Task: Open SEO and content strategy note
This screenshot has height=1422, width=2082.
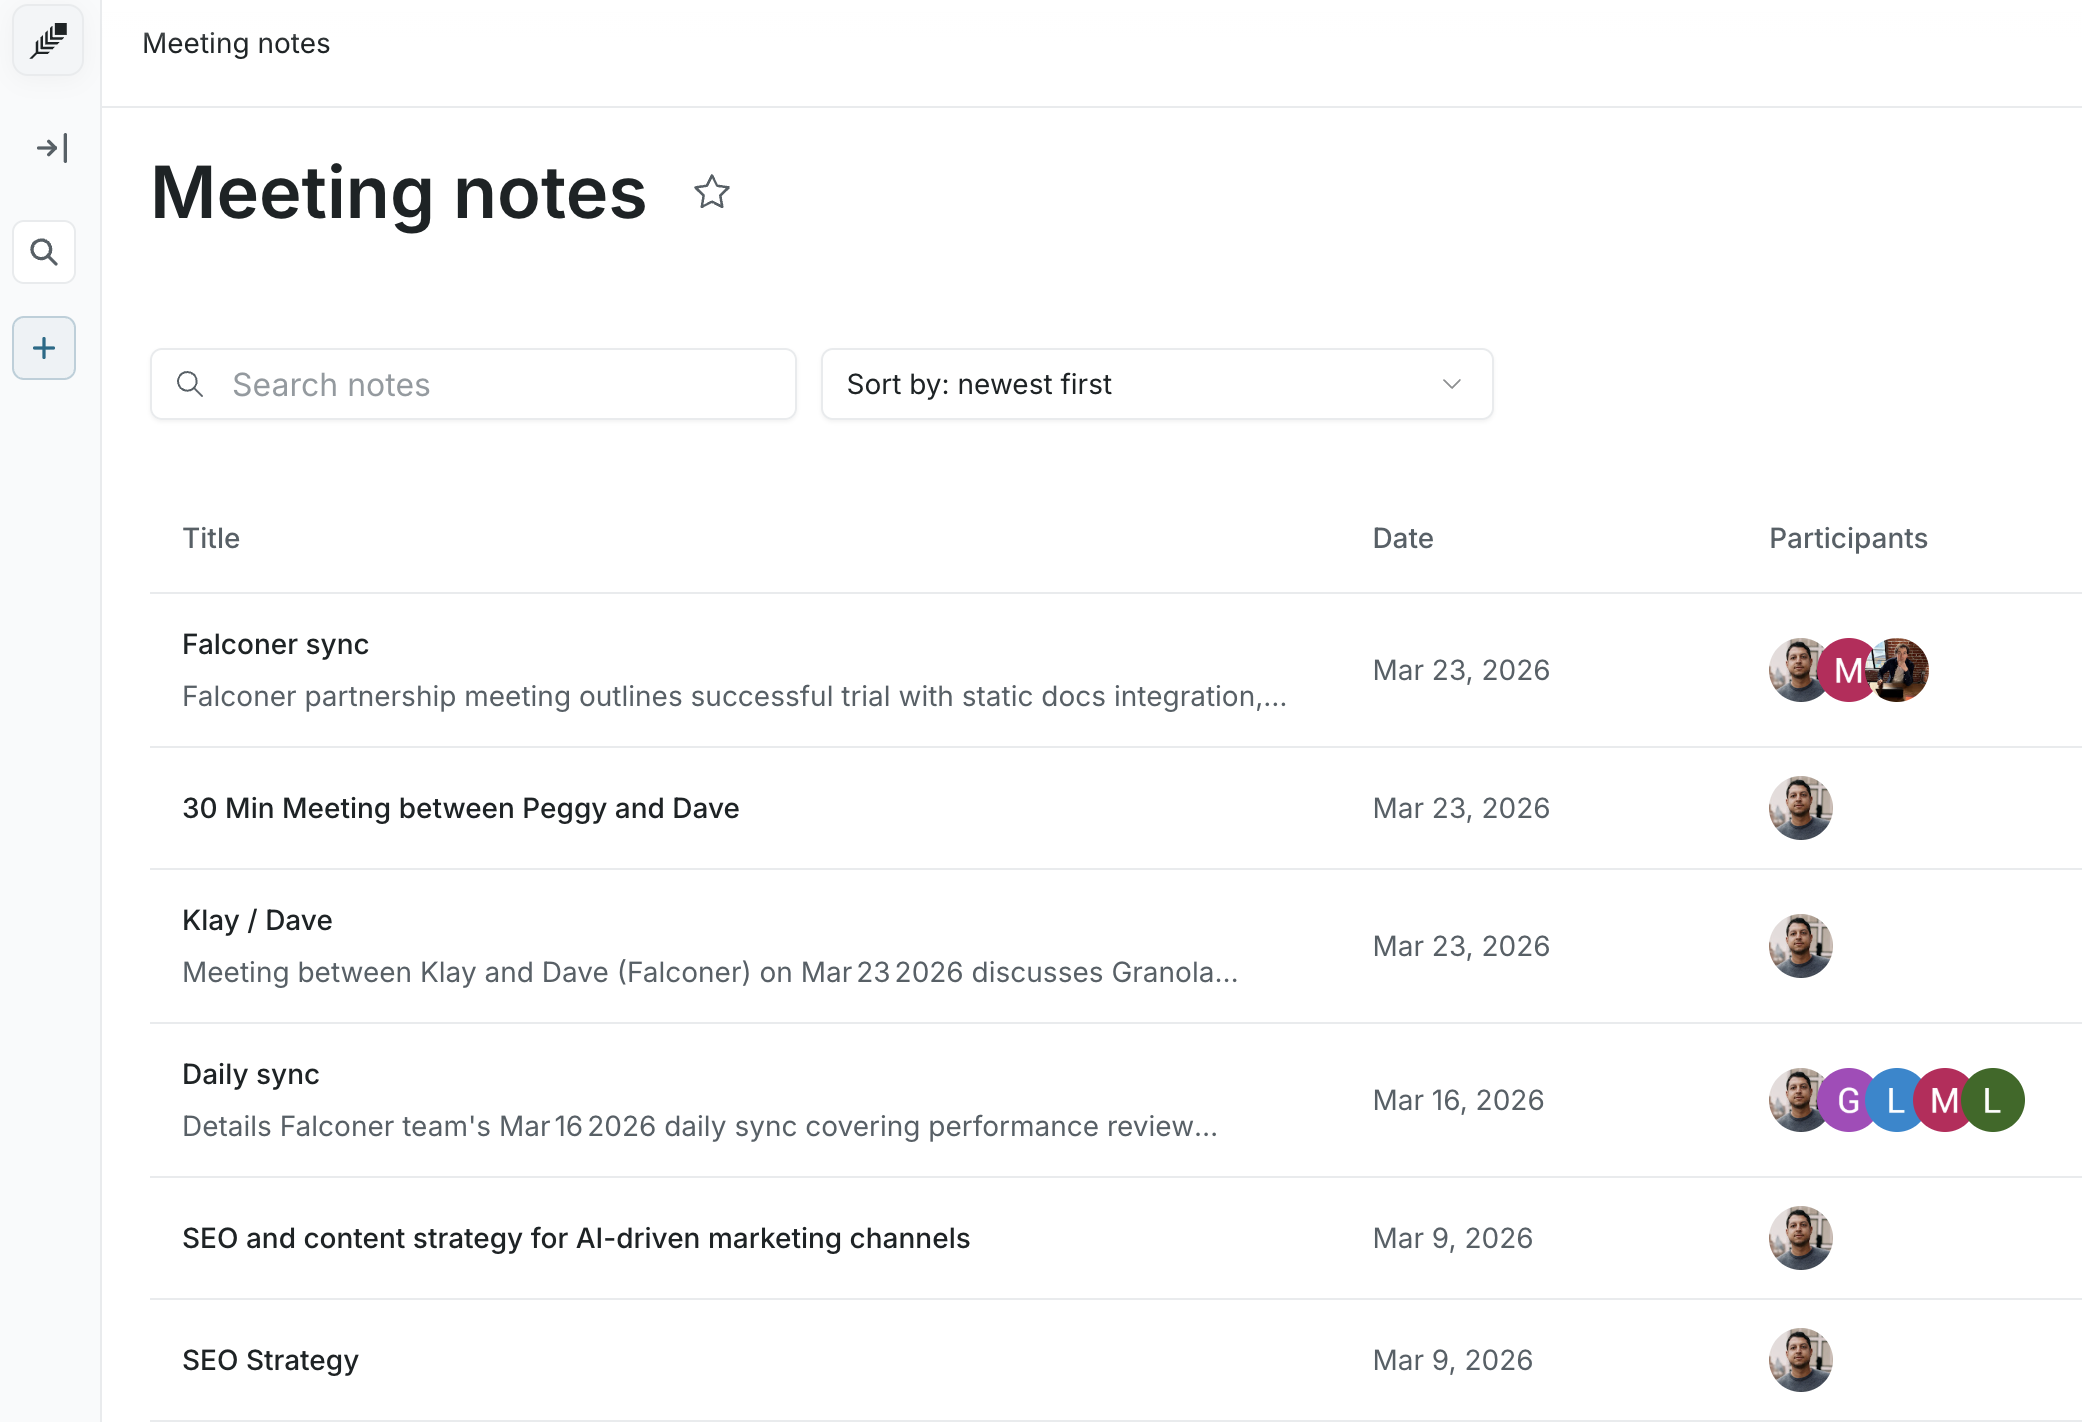Action: point(575,1239)
